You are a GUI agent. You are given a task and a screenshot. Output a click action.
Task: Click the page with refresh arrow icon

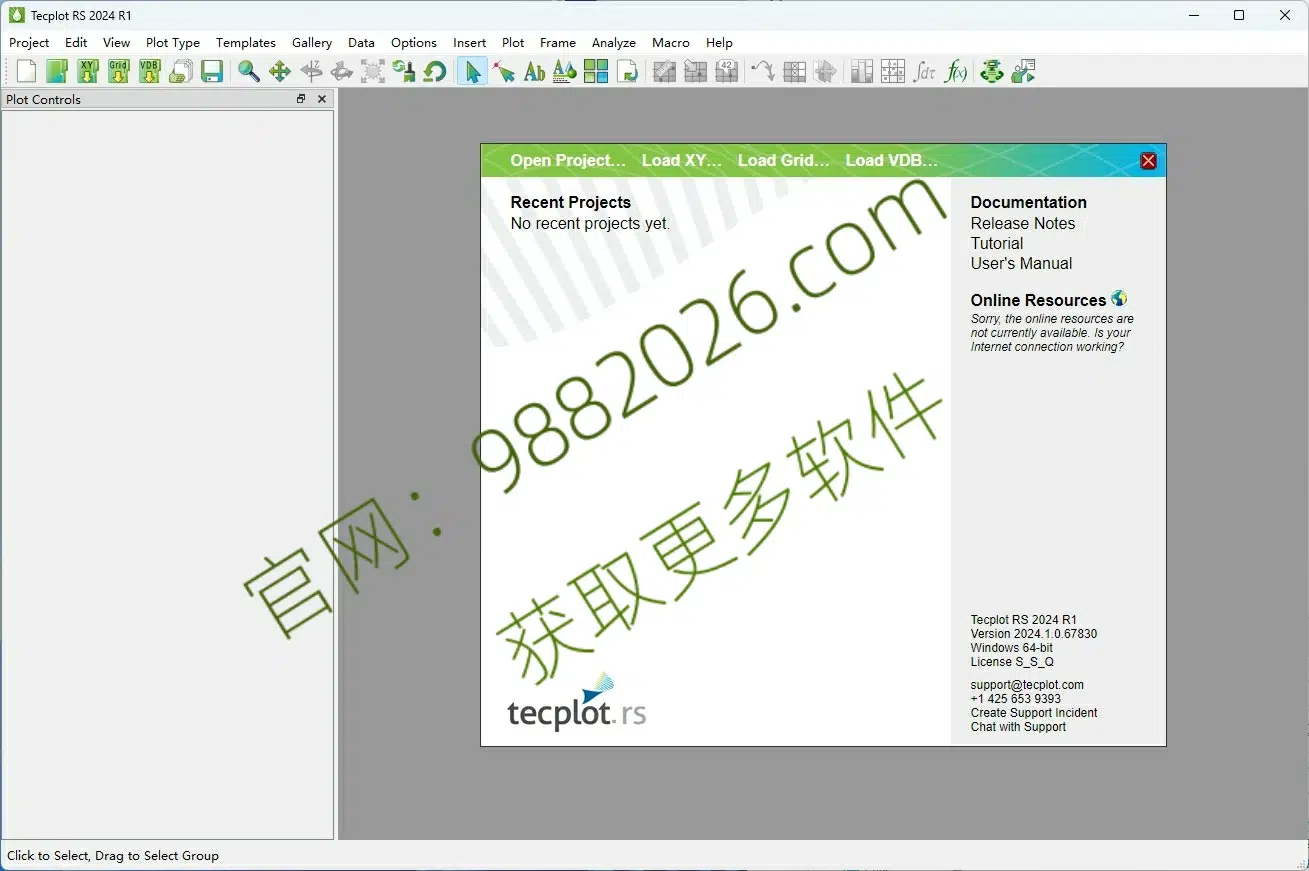(627, 71)
